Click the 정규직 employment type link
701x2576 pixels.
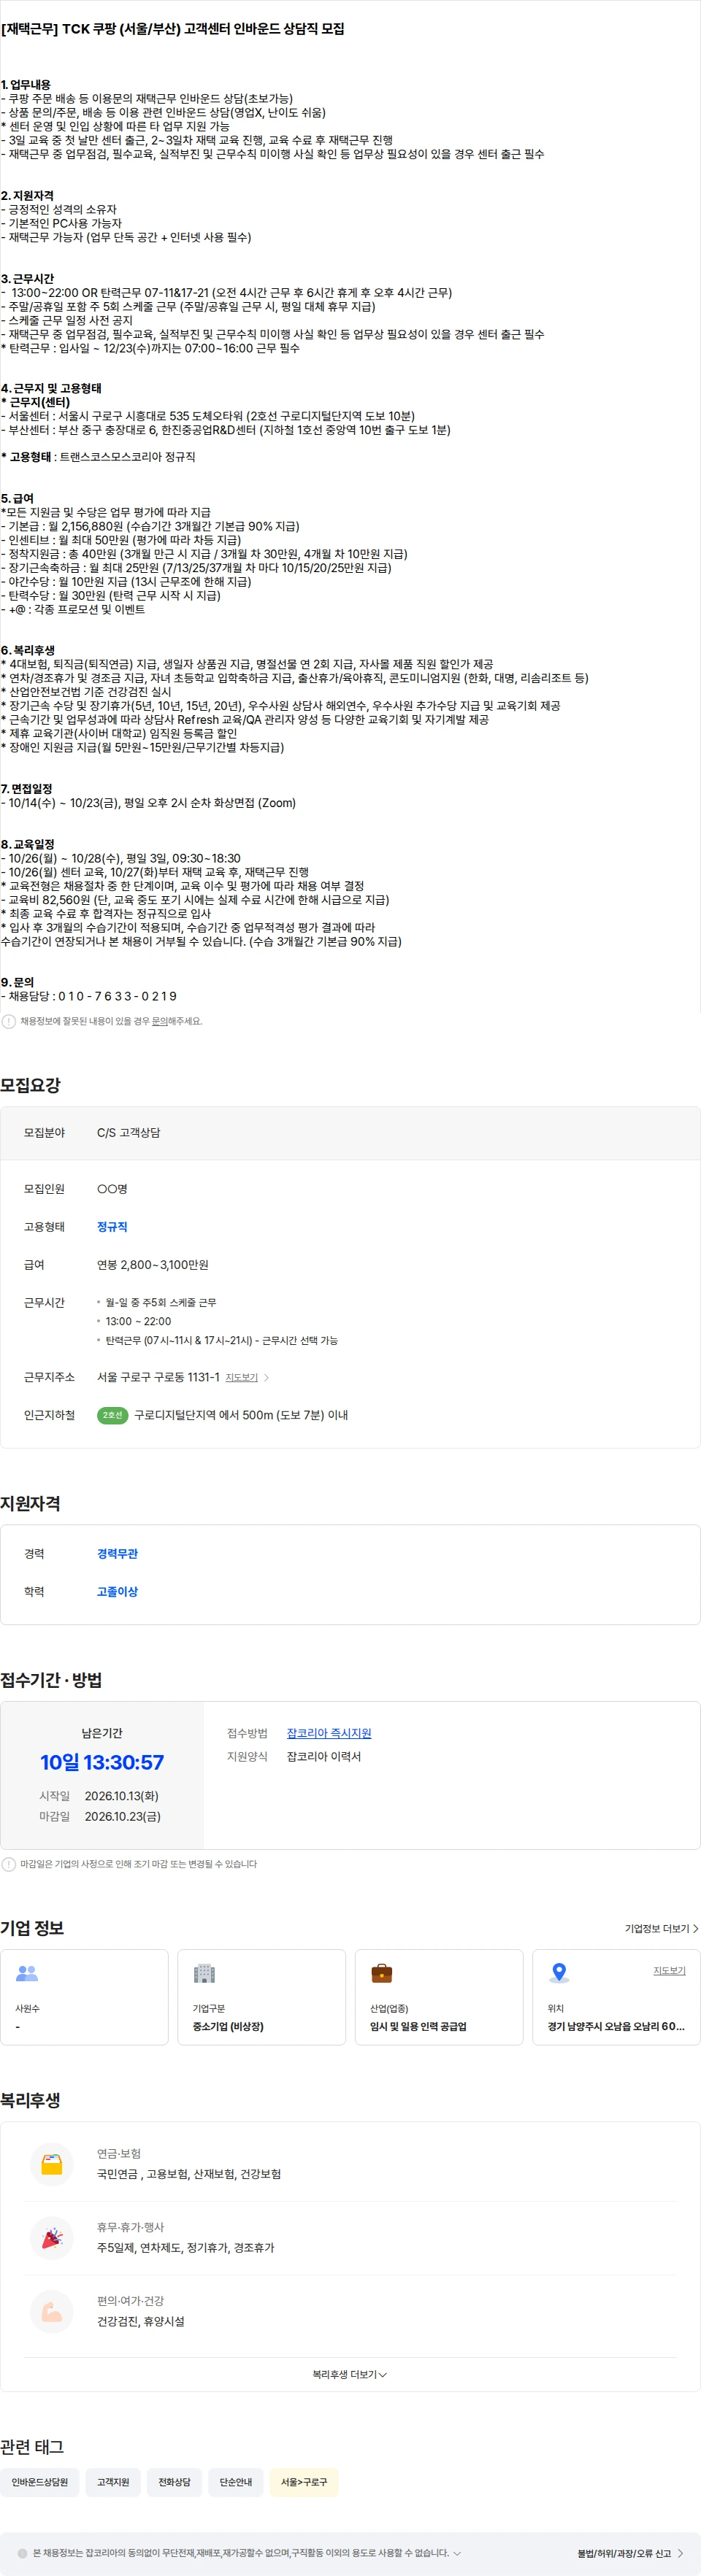[x=112, y=1226]
